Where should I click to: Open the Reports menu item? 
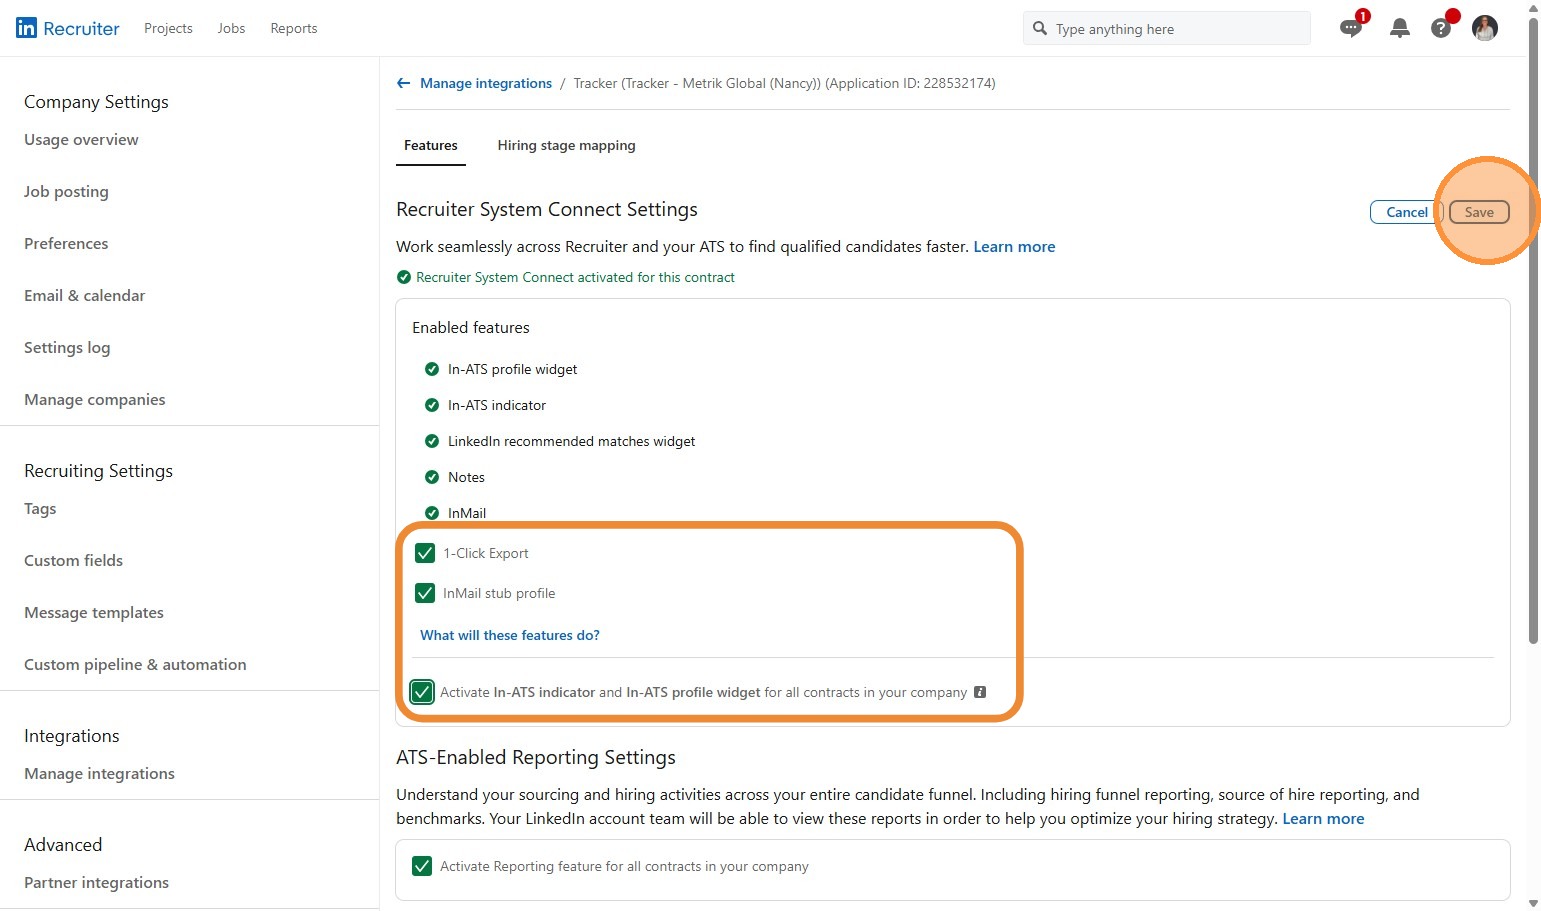tap(293, 28)
